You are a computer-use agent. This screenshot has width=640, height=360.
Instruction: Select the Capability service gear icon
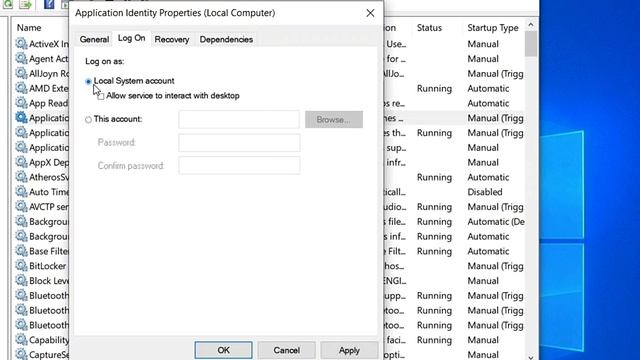click(x=21, y=339)
